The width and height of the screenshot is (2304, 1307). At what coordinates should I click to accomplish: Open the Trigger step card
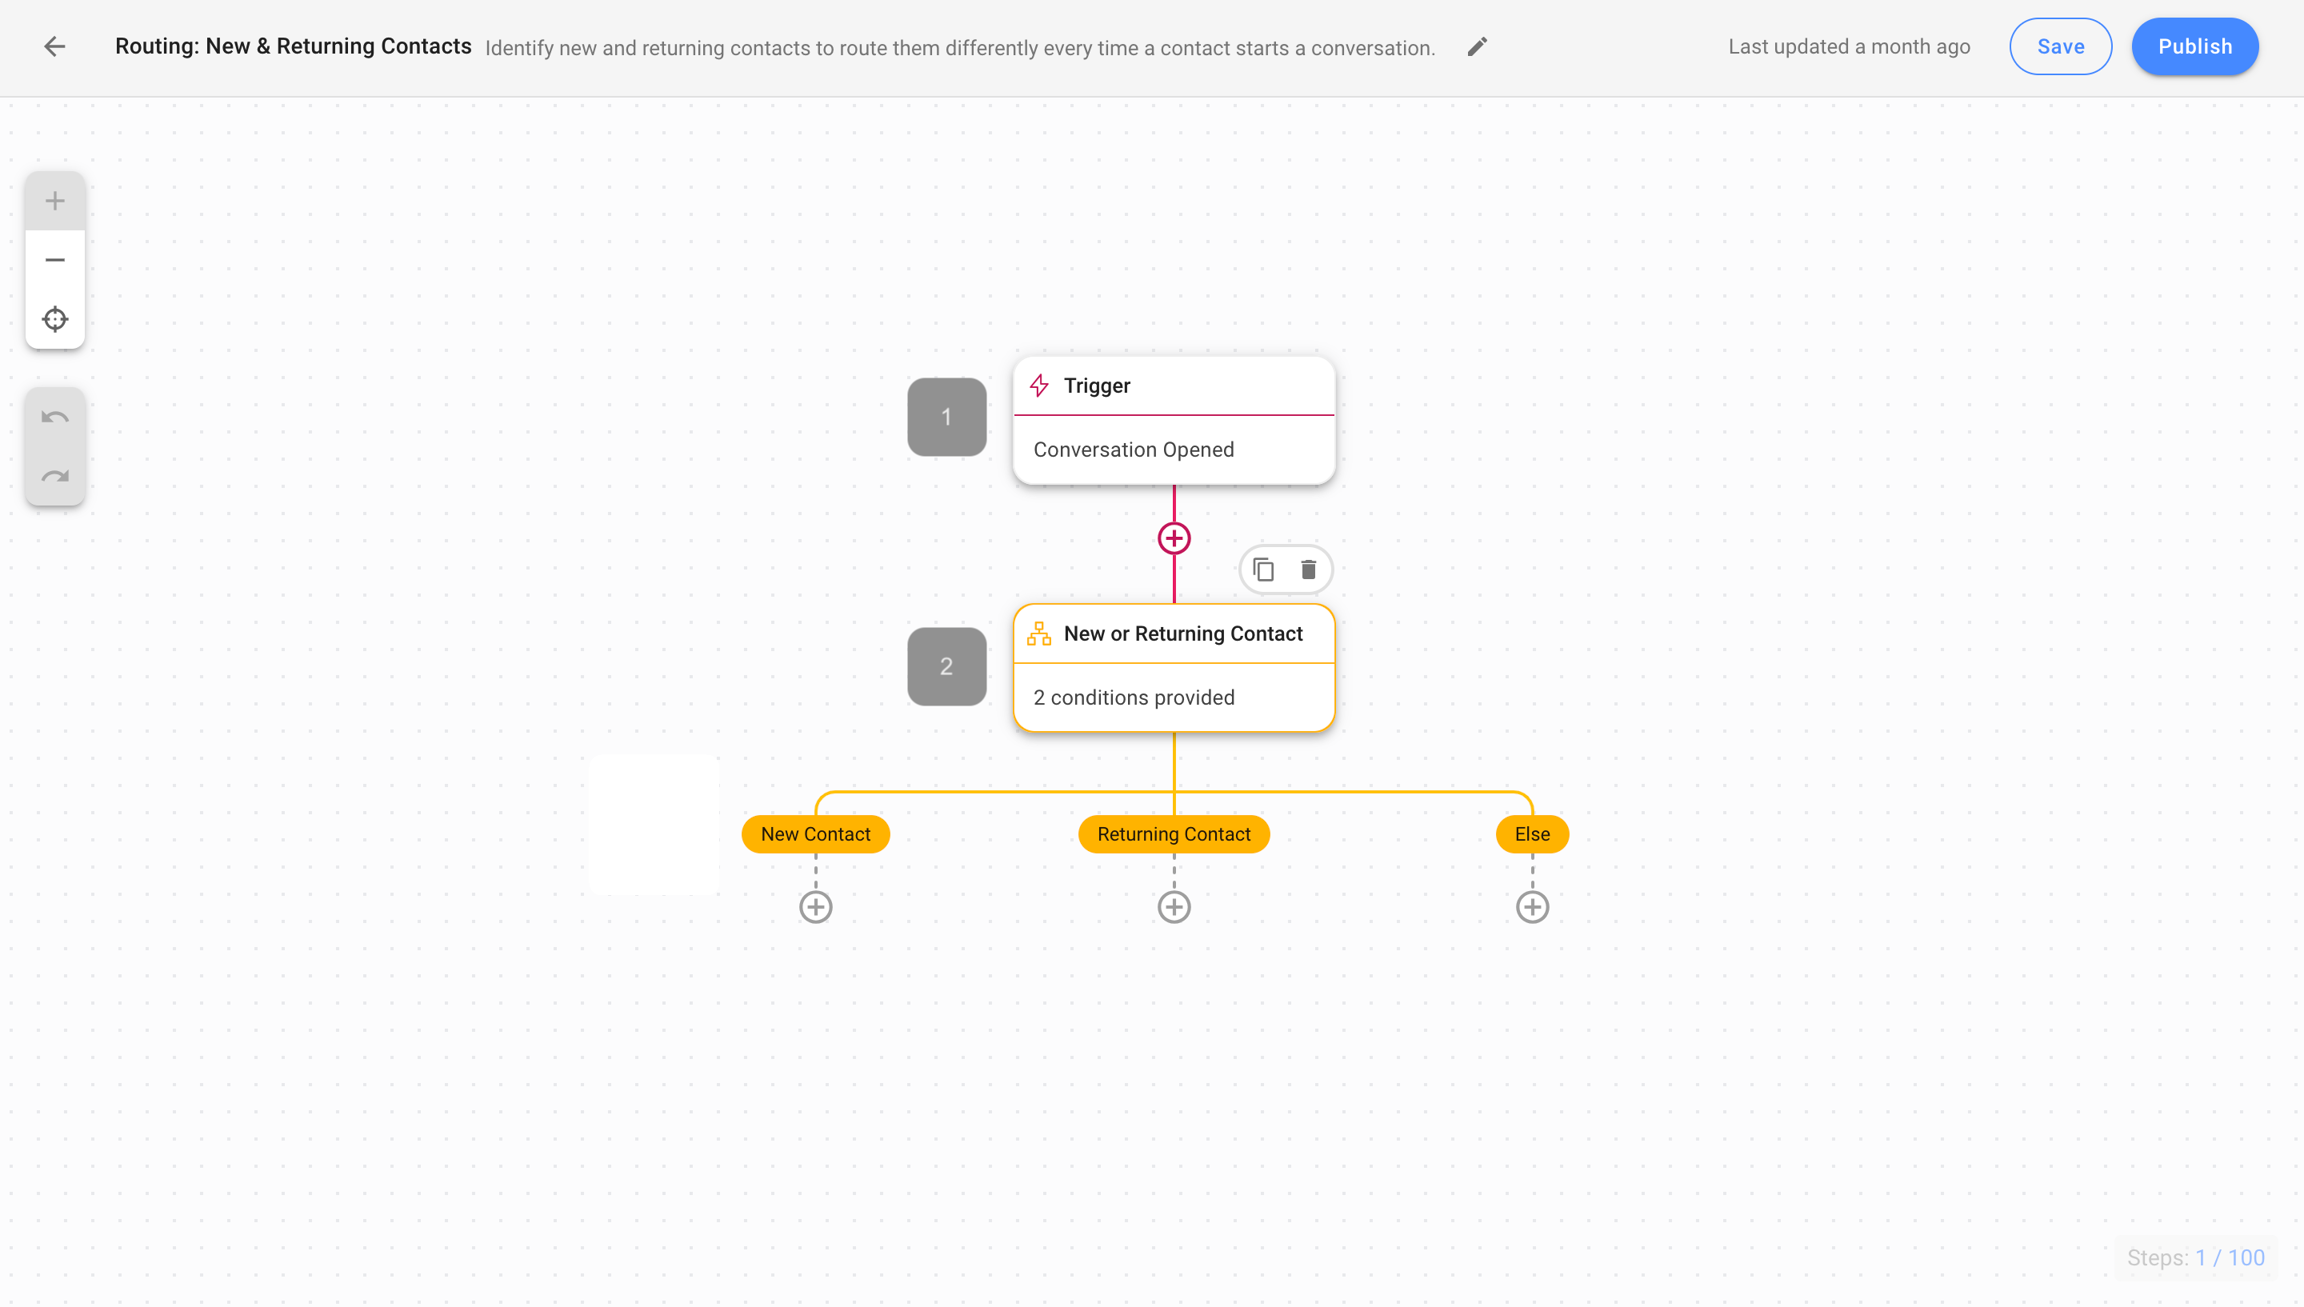1174,421
